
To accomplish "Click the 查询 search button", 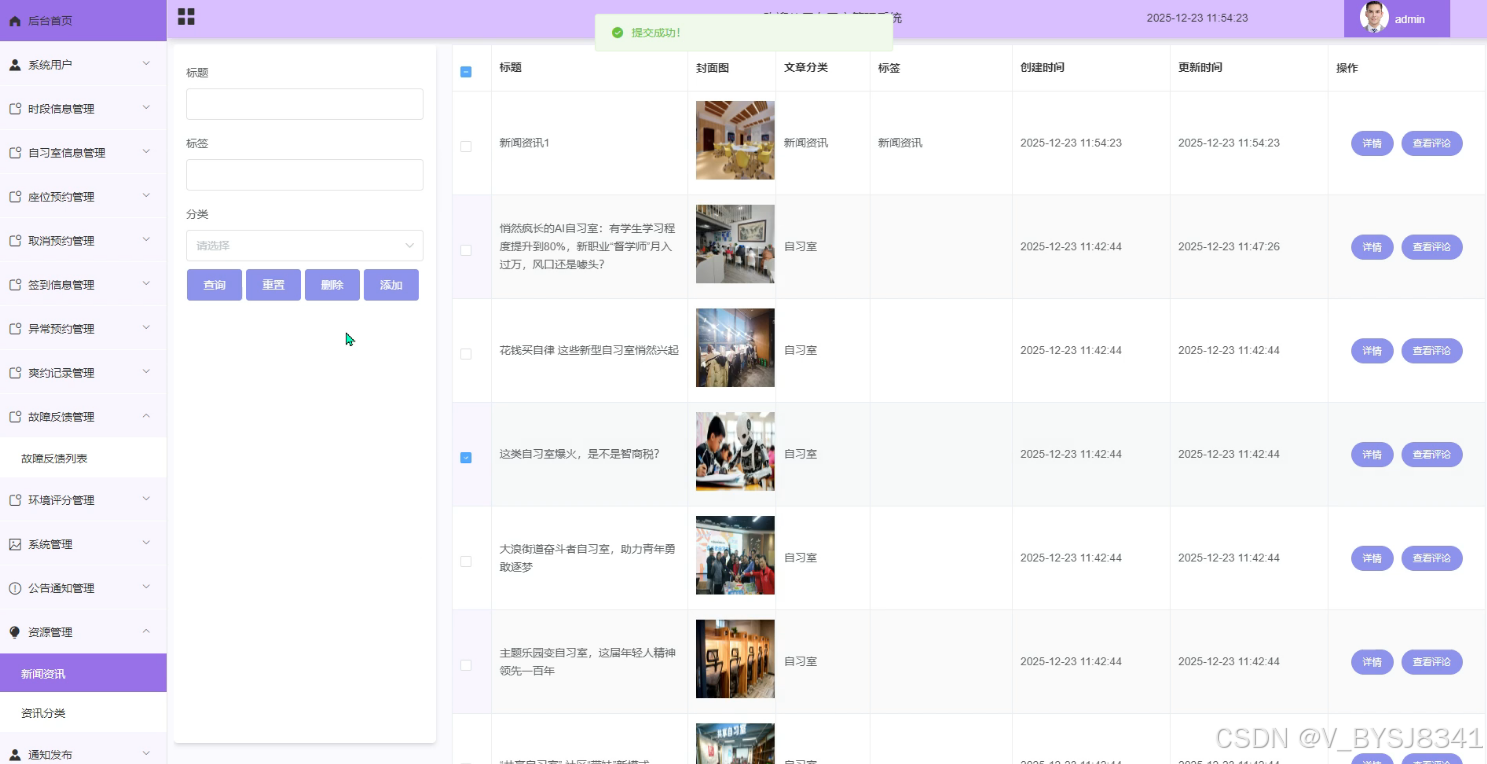I will pyautogui.click(x=214, y=285).
